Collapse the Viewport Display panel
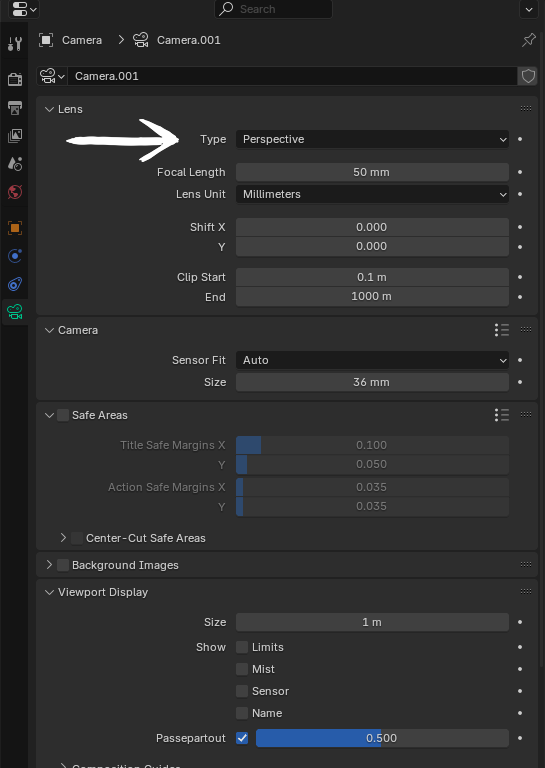The height and width of the screenshot is (768, 545). tap(49, 592)
